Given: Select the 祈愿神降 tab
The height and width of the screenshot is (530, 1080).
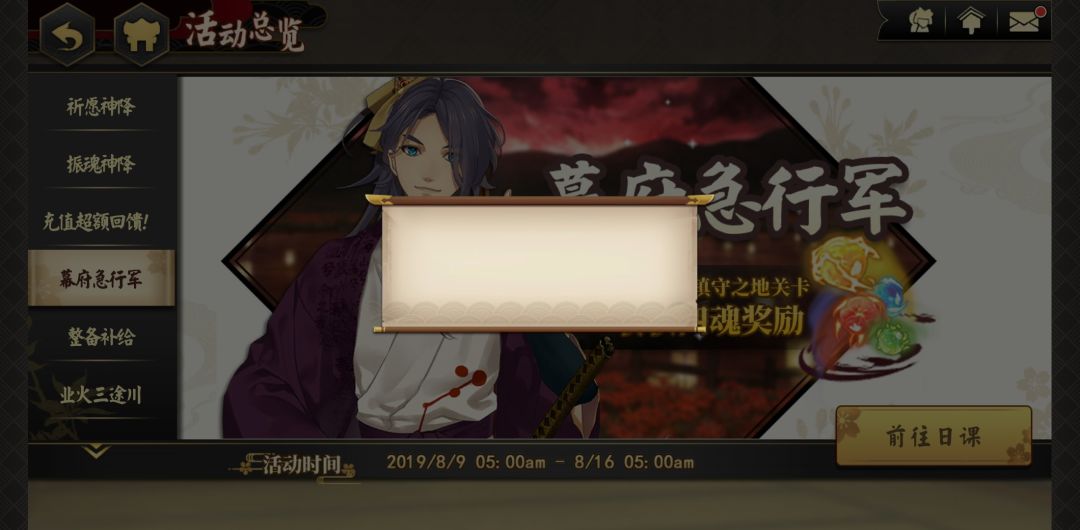Looking at the screenshot, I should (x=101, y=107).
